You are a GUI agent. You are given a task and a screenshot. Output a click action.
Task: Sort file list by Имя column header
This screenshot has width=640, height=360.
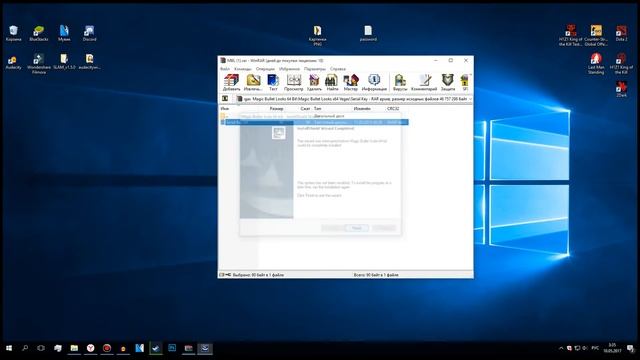[224, 109]
